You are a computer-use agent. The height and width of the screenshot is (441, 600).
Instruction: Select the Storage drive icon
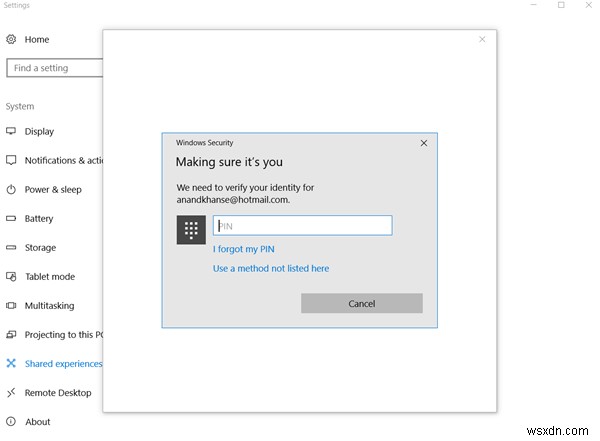11,247
